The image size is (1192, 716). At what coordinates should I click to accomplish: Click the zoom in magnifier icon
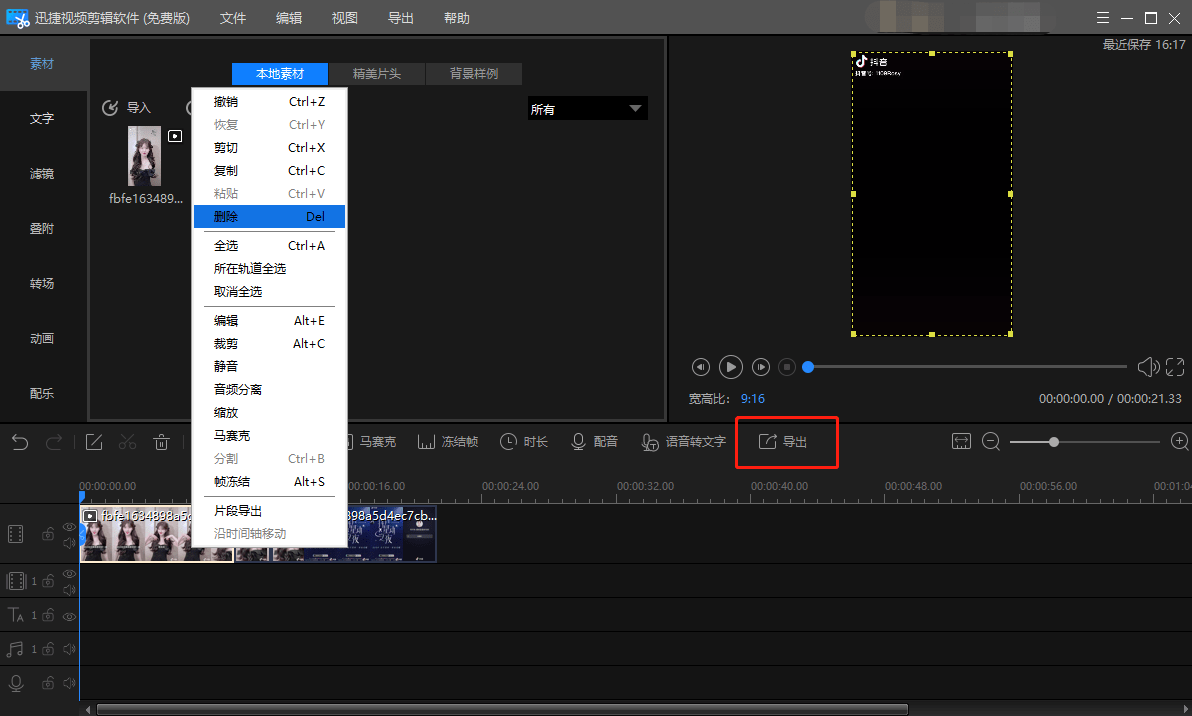[x=1180, y=442]
